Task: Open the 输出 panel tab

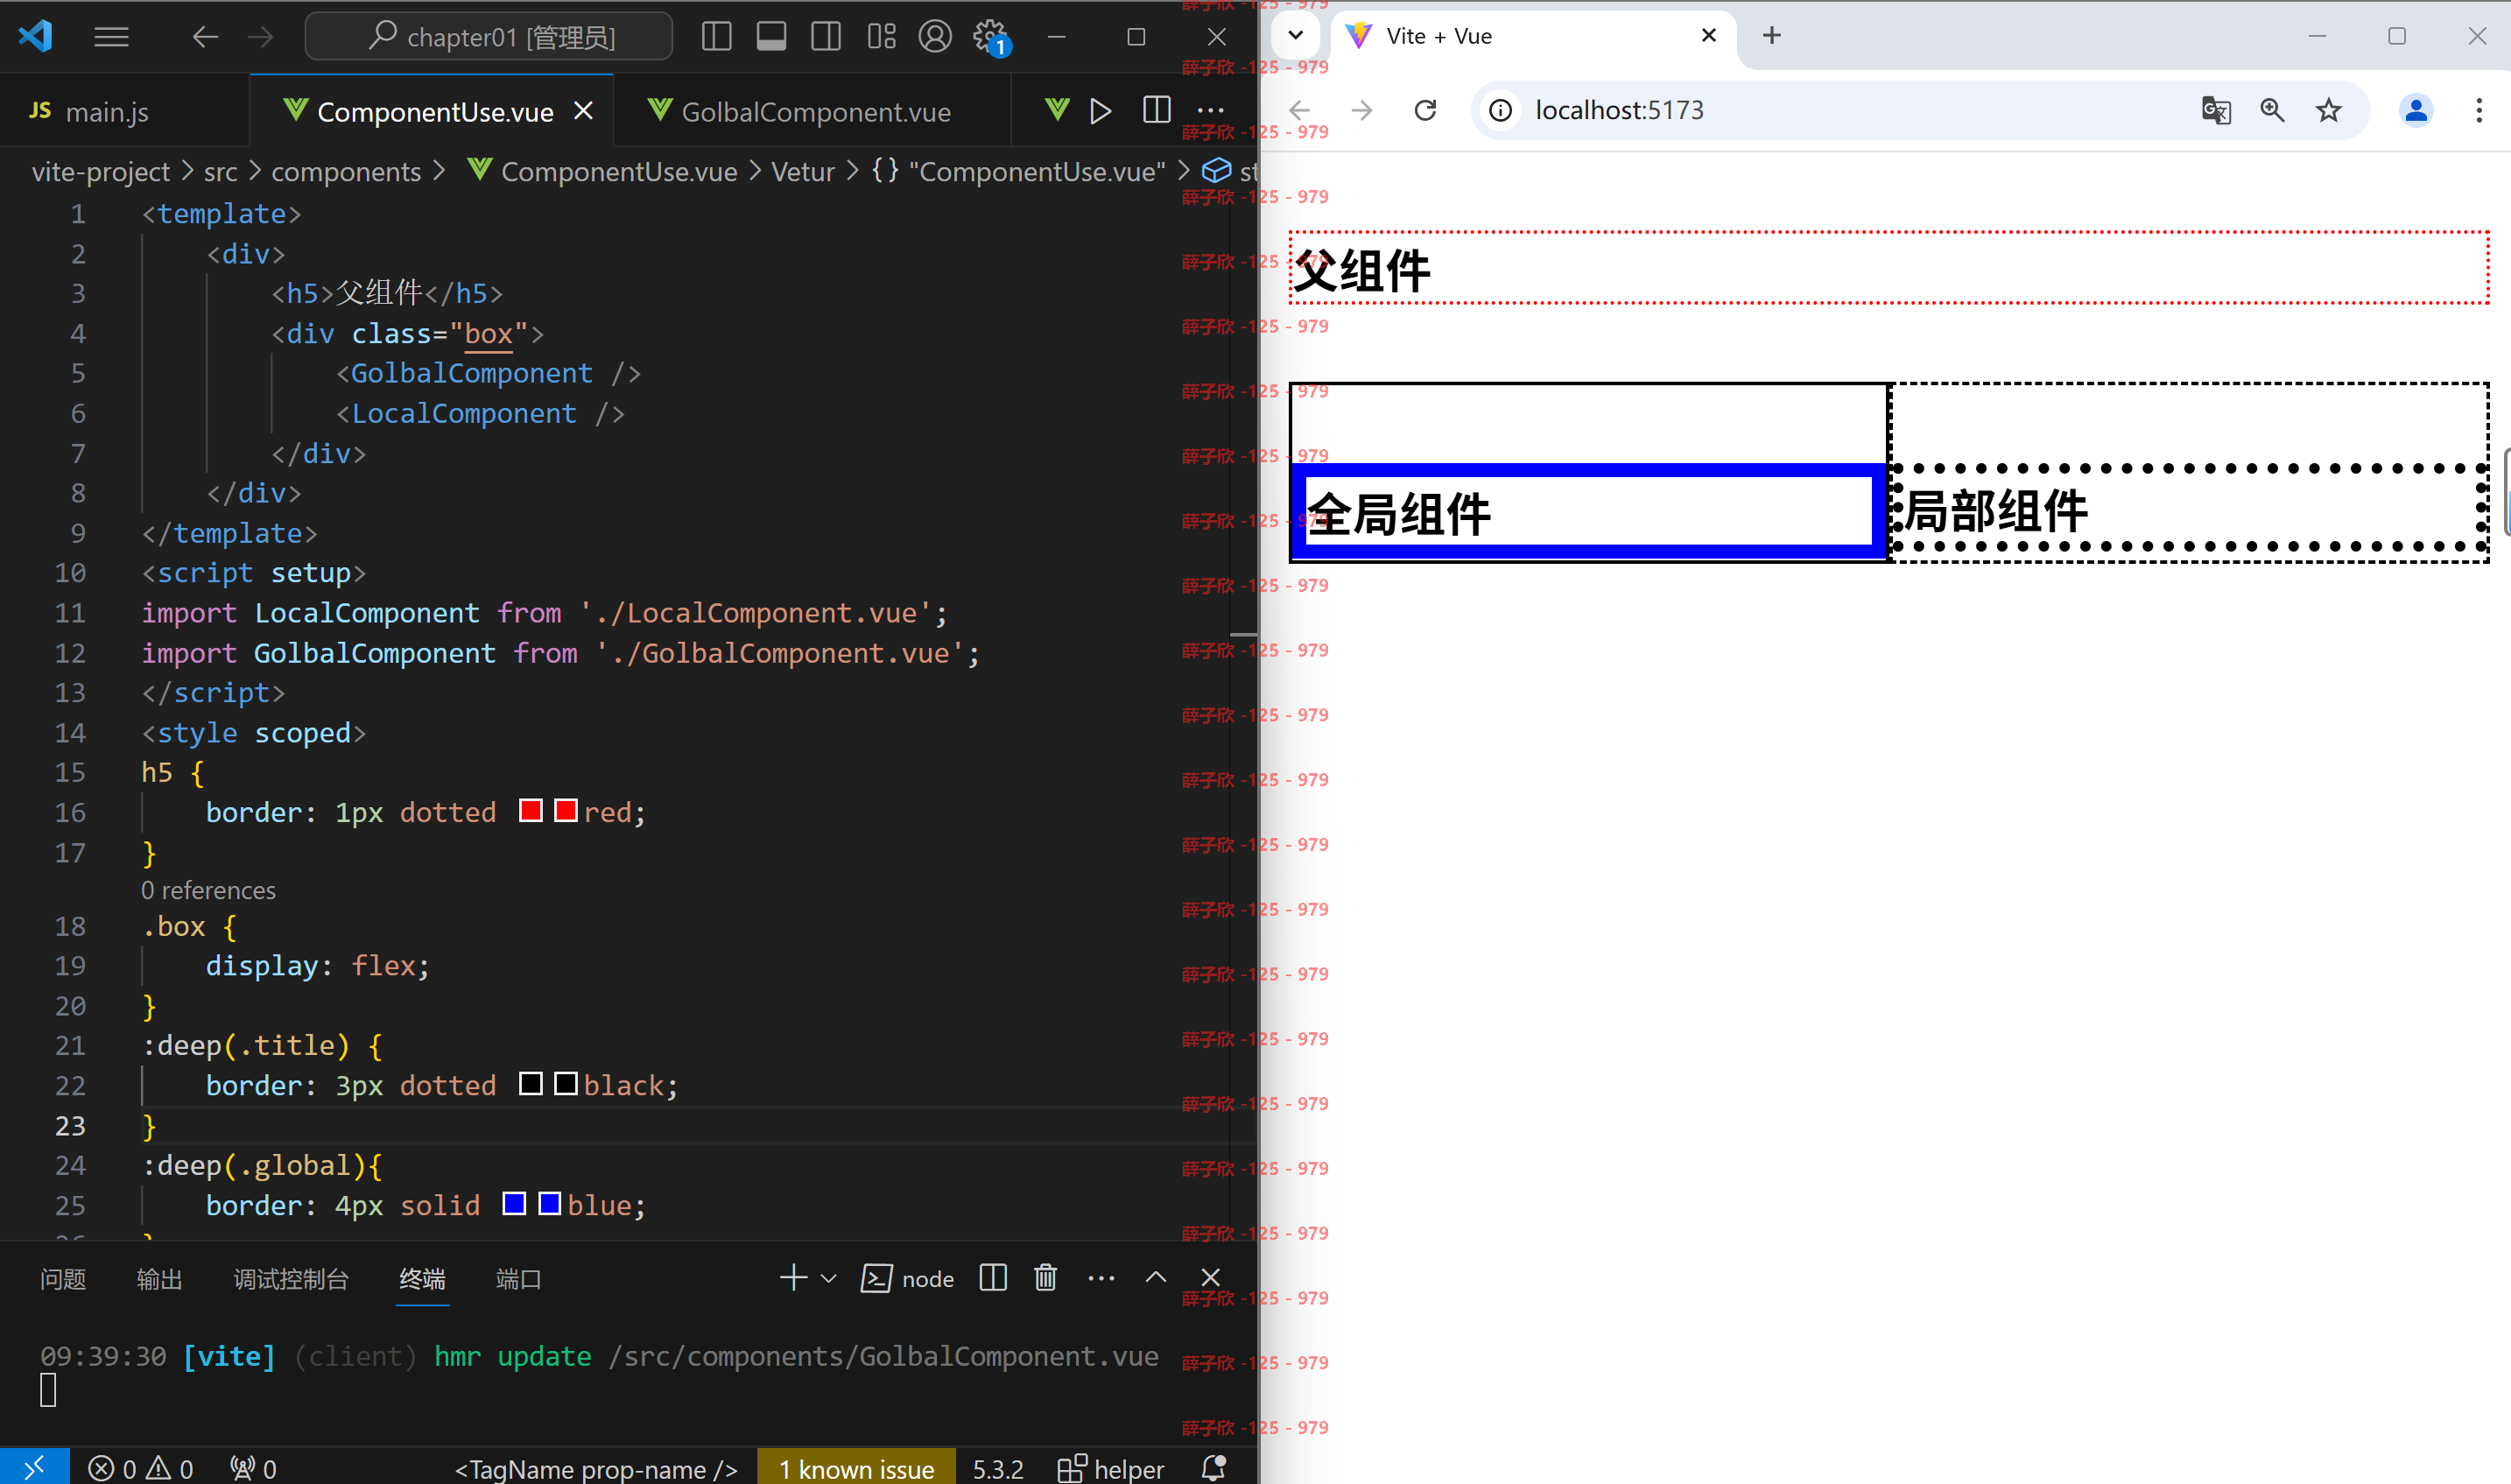Action: 159,1279
